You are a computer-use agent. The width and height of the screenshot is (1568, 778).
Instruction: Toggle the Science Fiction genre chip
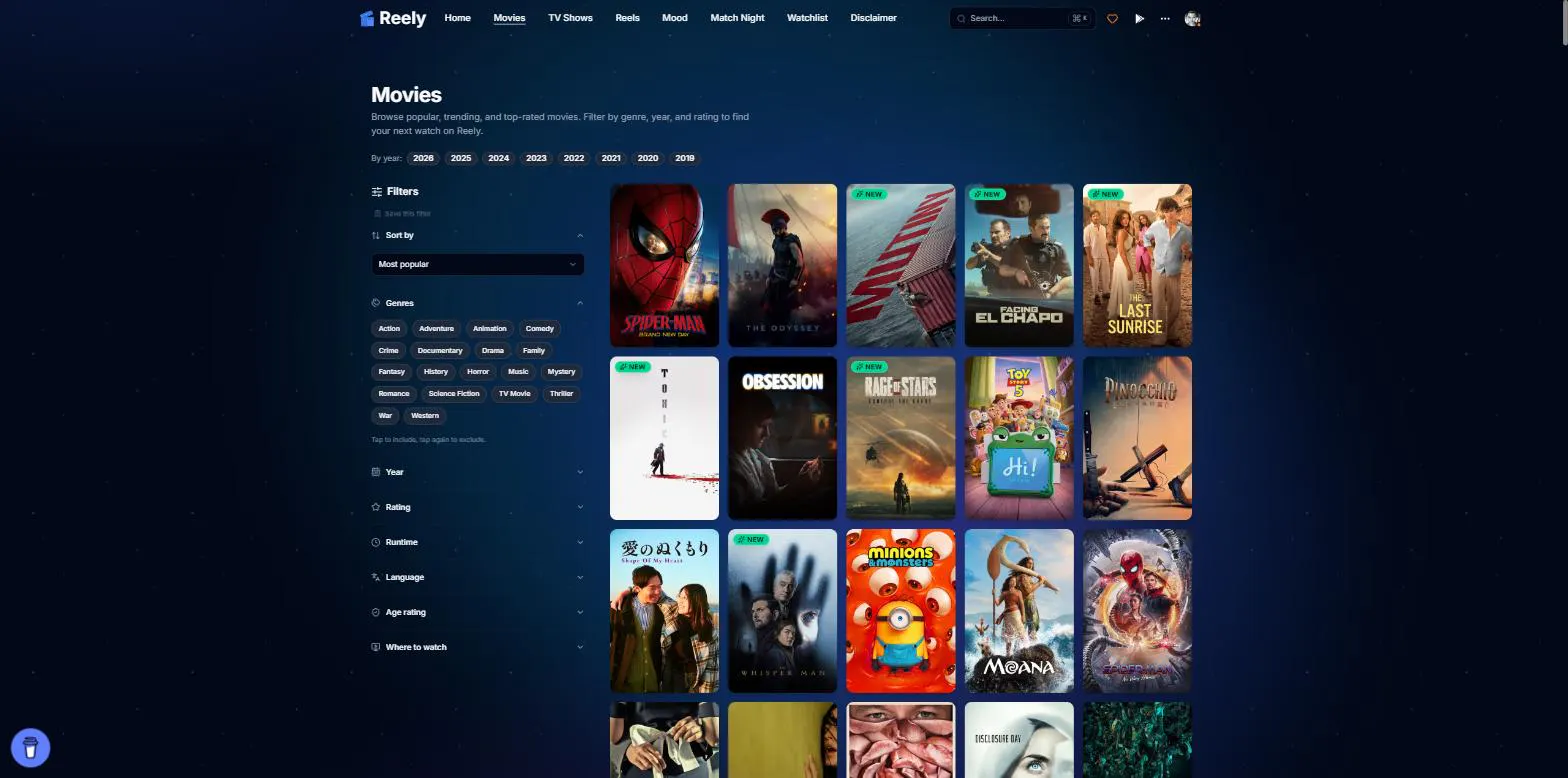(x=454, y=393)
